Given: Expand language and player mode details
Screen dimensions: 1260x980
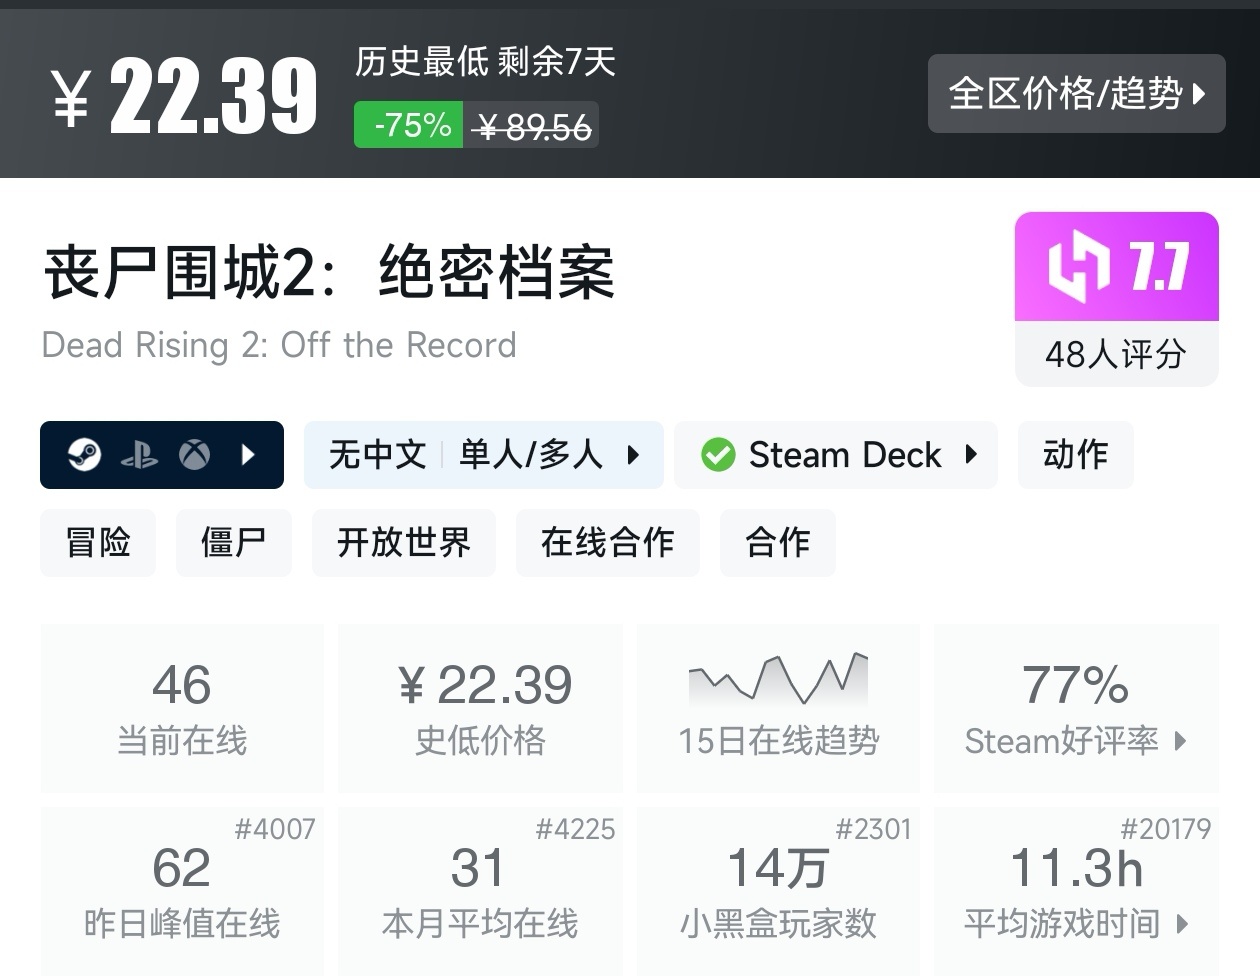Looking at the screenshot, I should pyautogui.click(x=633, y=455).
